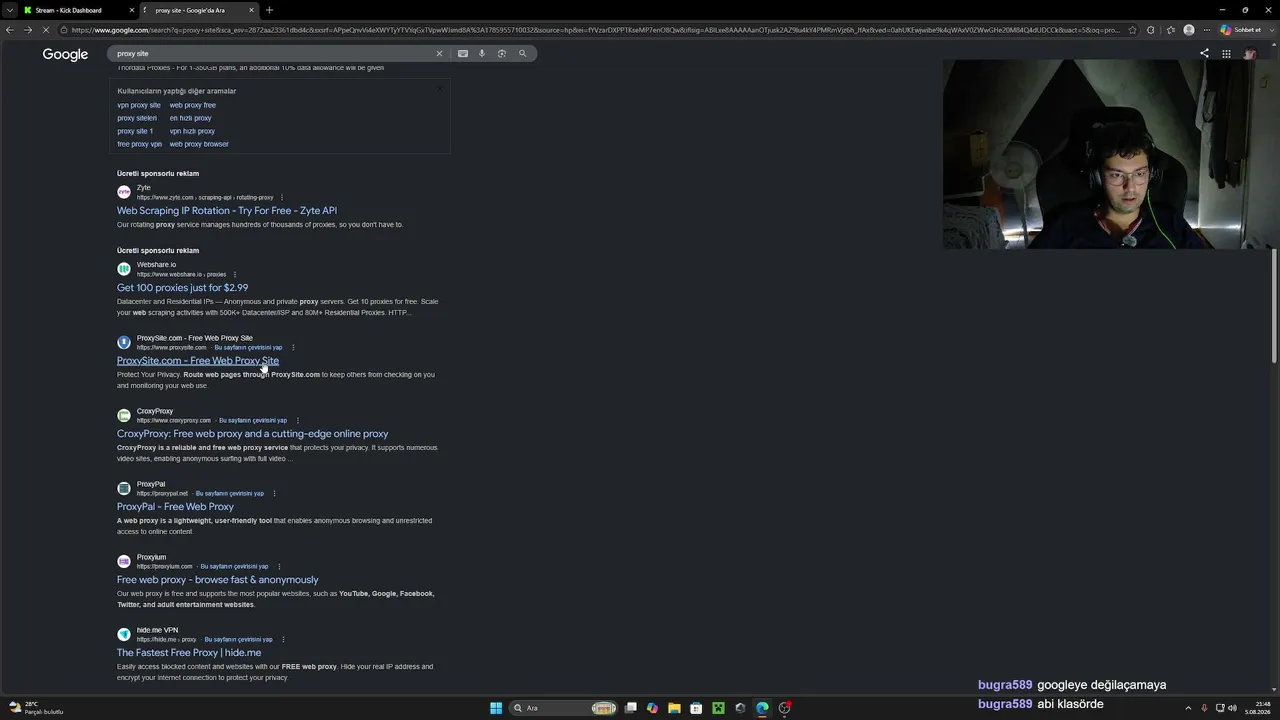Open a new browser tab
The height and width of the screenshot is (720, 1280).
coord(269,10)
